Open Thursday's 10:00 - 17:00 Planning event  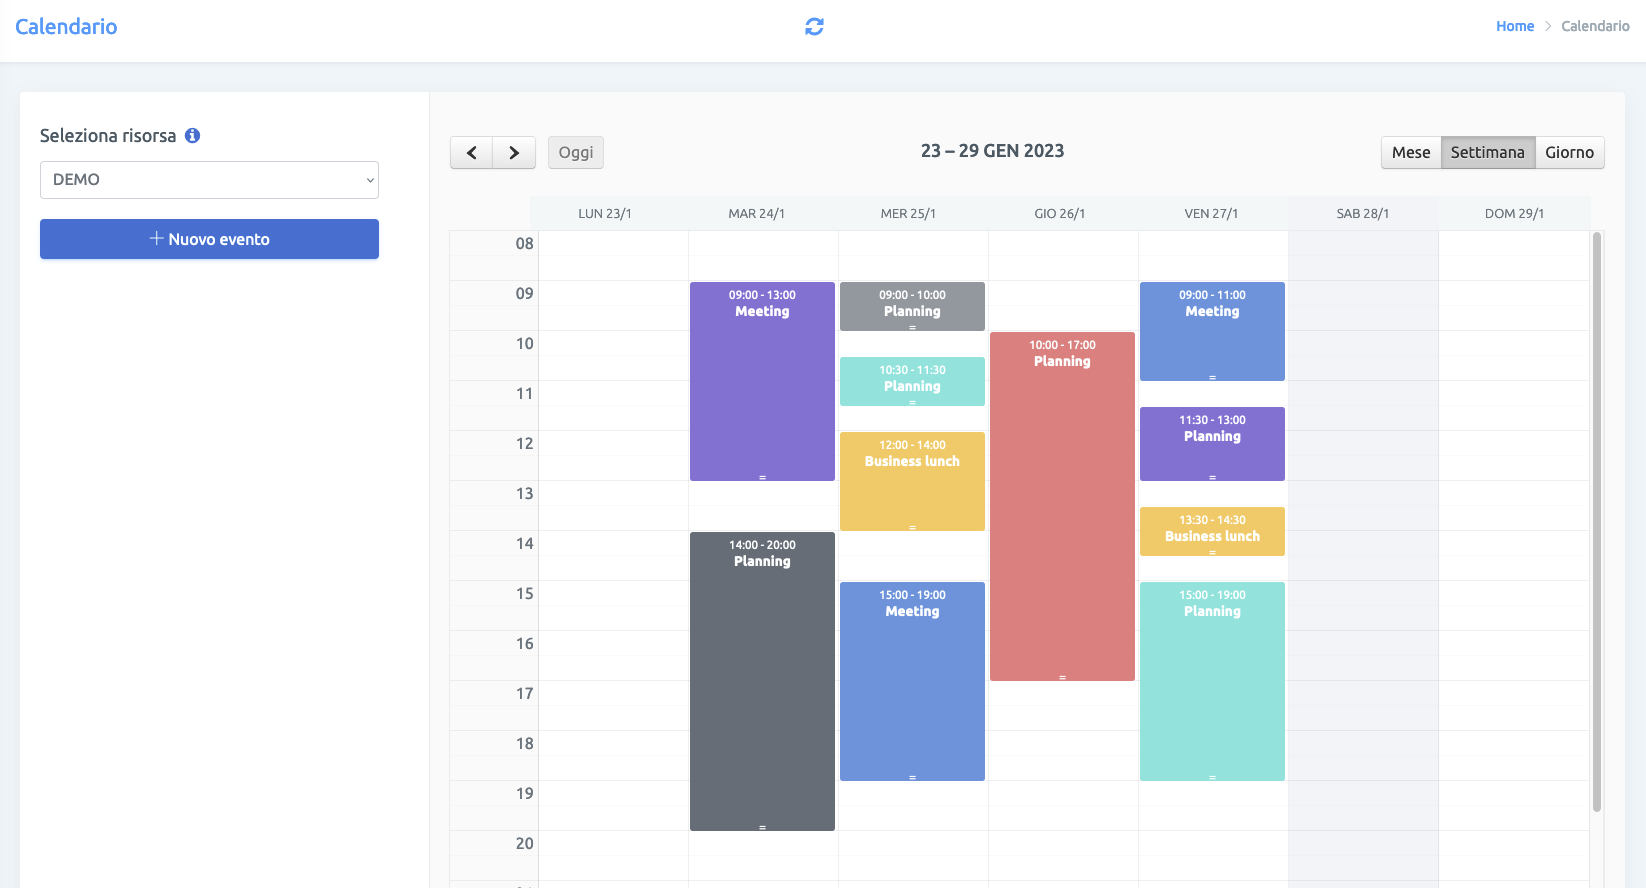pyautogui.click(x=1062, y=506)
